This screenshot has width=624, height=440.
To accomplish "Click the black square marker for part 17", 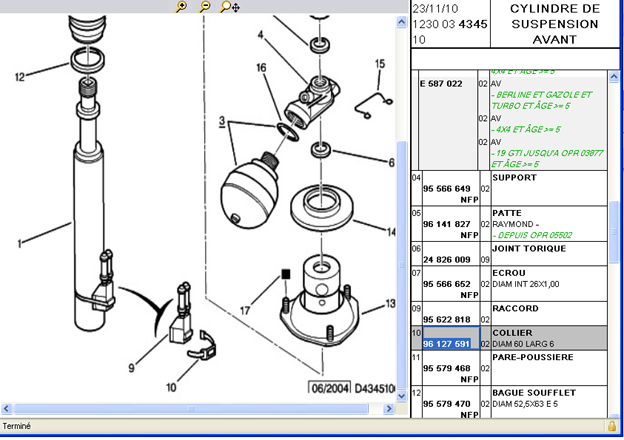I will [x=286, y=272].
